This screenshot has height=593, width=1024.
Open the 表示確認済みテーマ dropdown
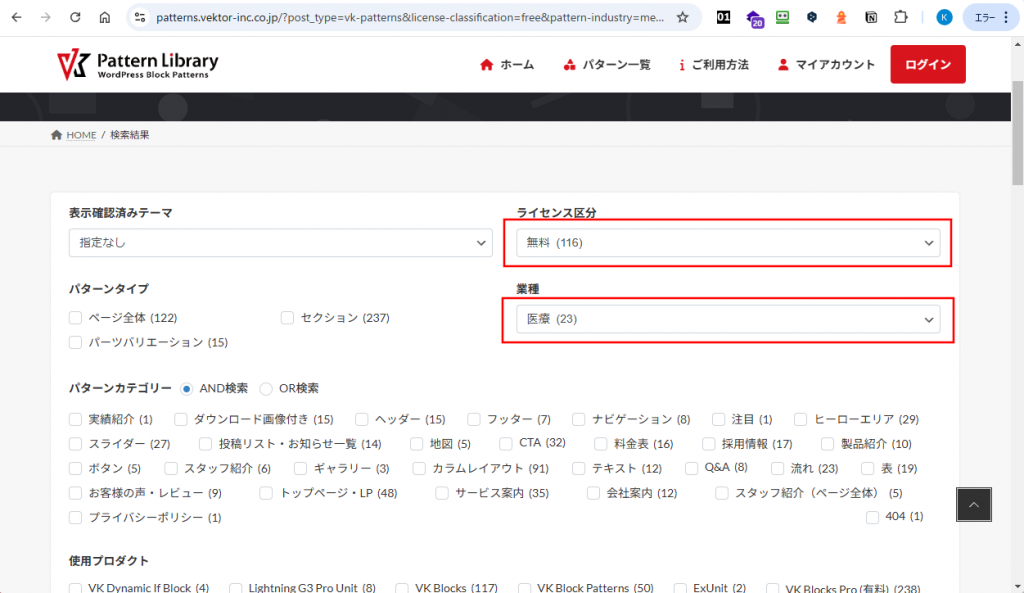click(280, 243)
